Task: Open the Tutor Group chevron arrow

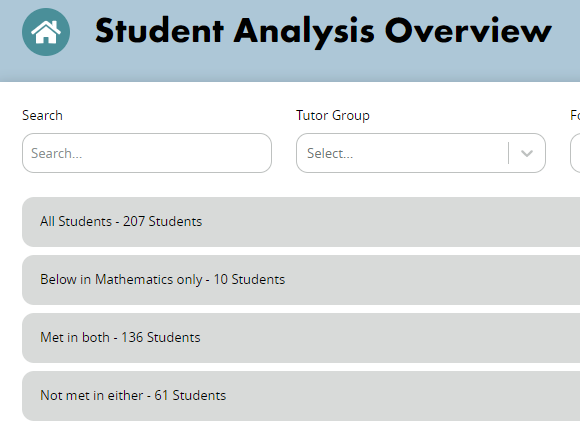Action: coord(527,153)
